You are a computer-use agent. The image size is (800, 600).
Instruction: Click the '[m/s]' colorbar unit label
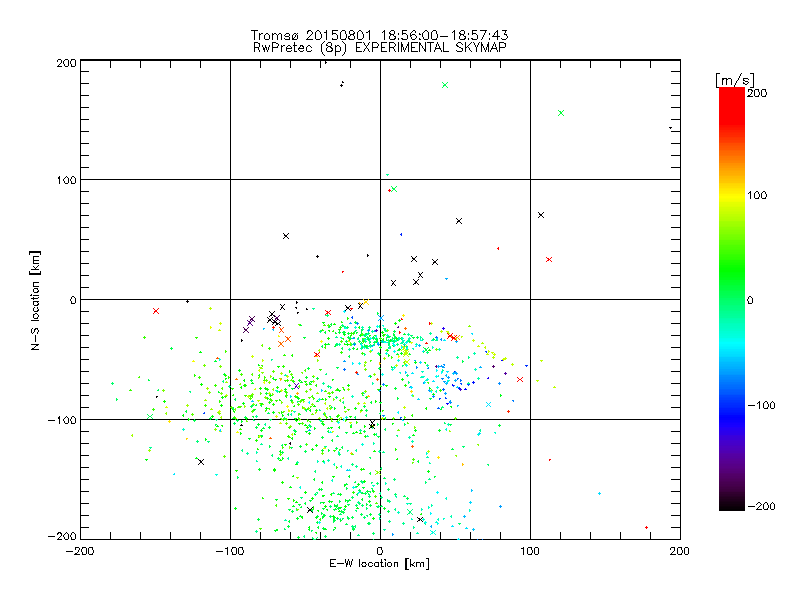pos(735,80)
